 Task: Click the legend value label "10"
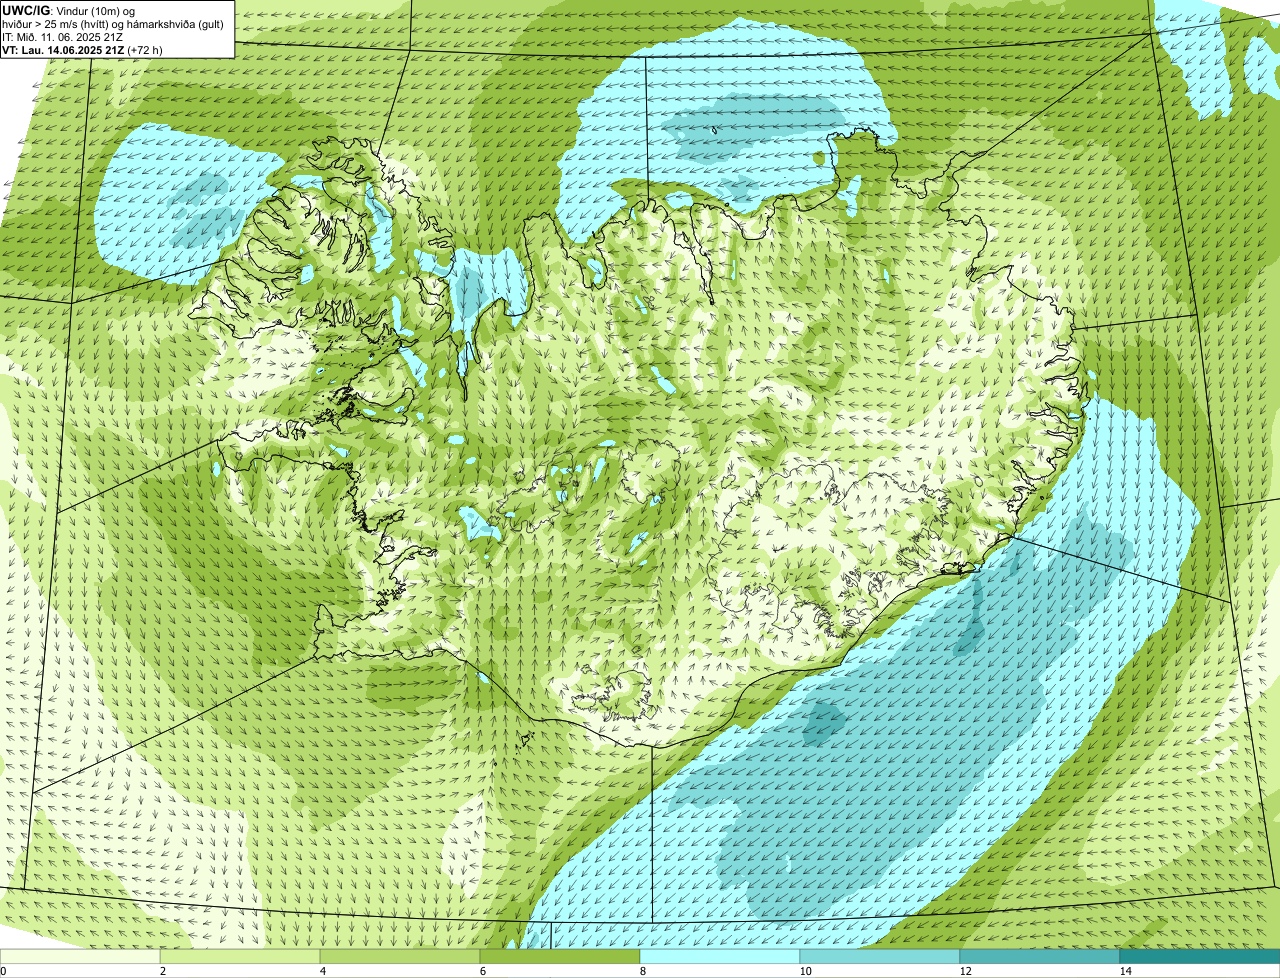coord(806,971)
